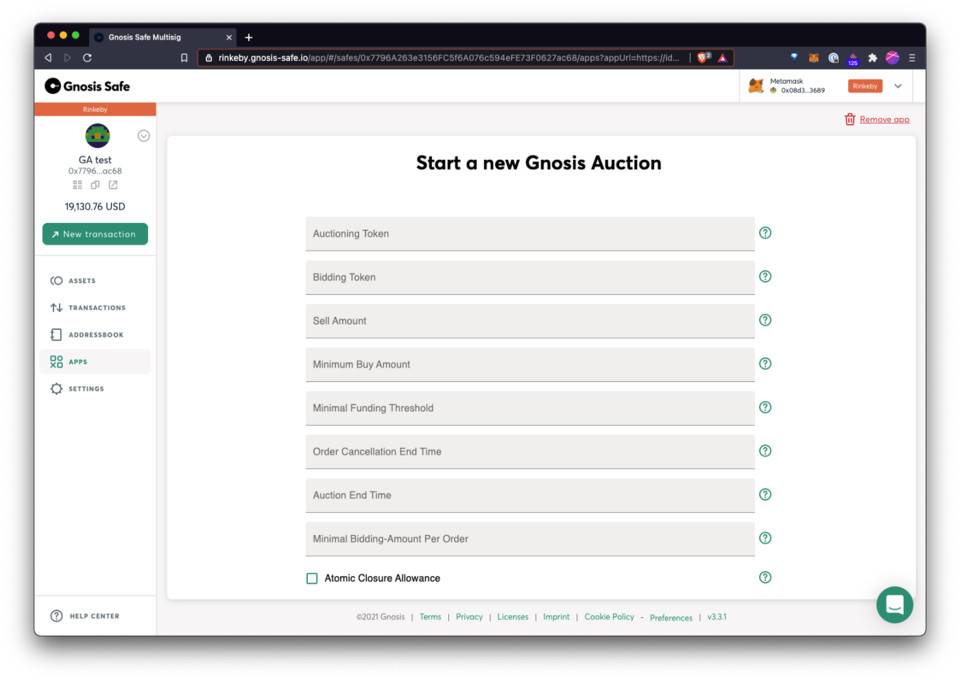Image resolution: width=960 pixels, height=681 pixels.
Task: Click the Terms footer link
Action: pyautogui.click(x=430, y=617)
